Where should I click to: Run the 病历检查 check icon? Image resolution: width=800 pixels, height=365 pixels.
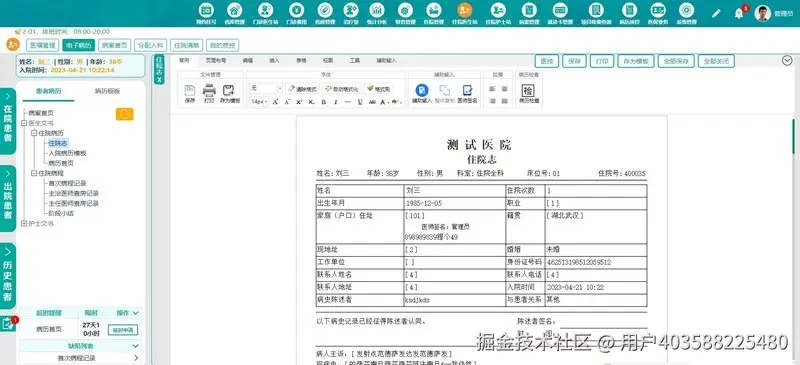(x=528, y=90)
